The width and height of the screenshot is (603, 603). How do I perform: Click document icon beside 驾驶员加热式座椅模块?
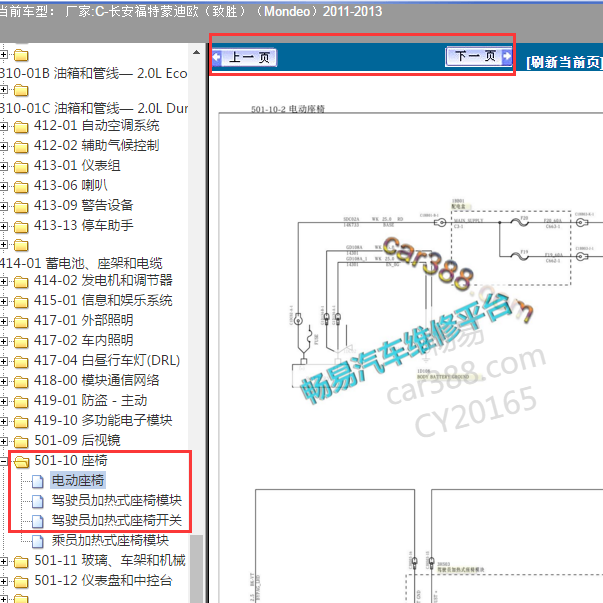click(x=37, y=501)
